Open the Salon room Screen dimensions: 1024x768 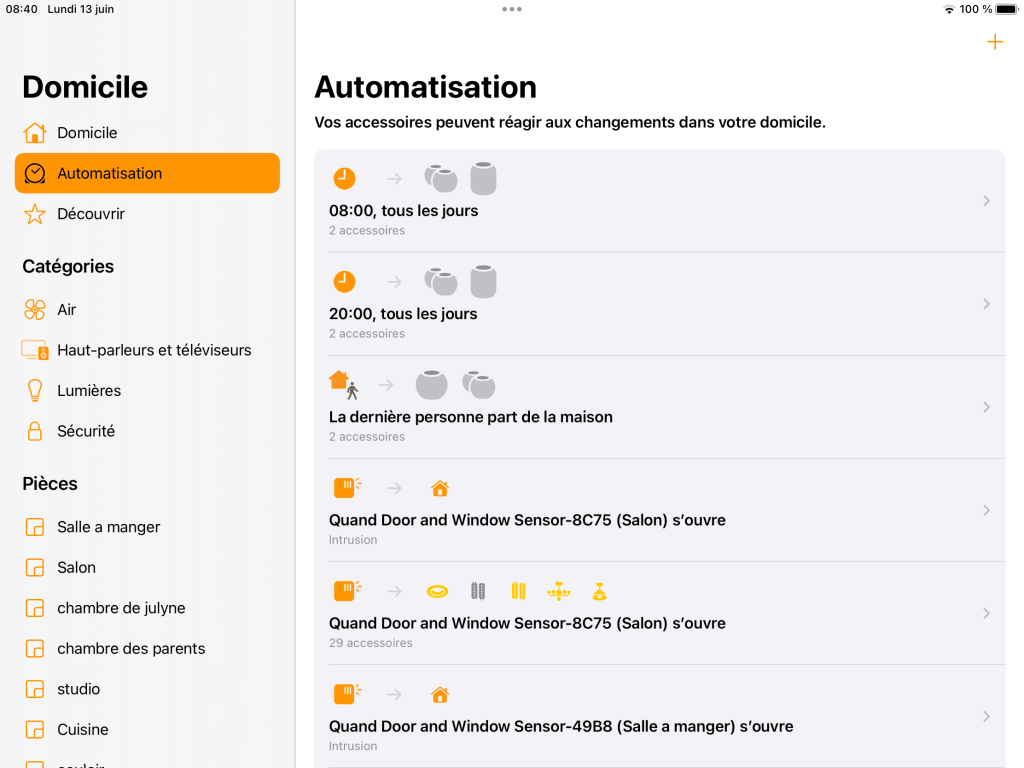pyautogui.click(x=76, y=568)
